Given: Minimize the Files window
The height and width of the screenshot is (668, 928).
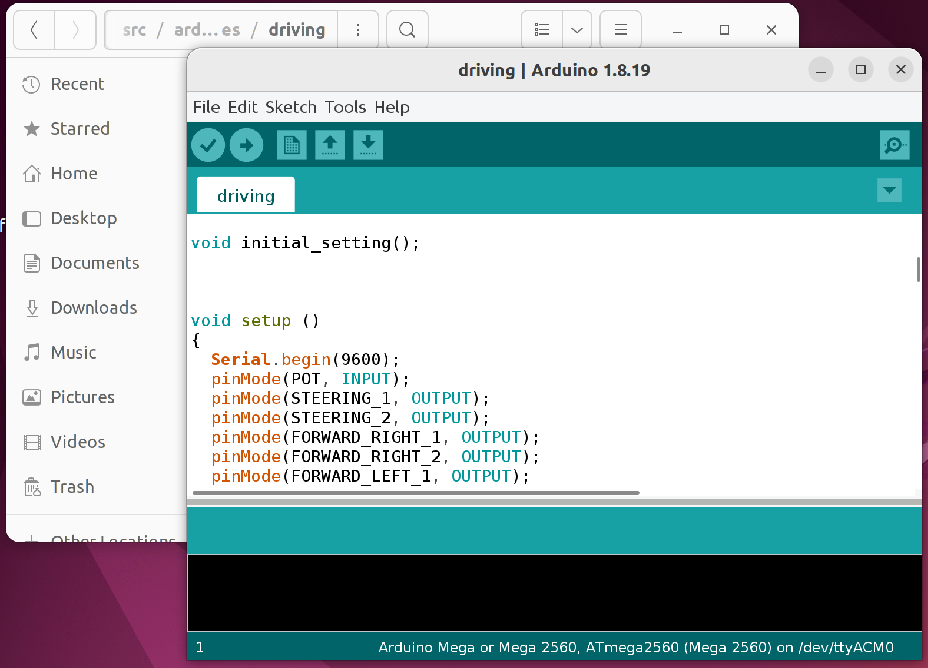Looking at the screenshot, I should (x=677, y=30).
